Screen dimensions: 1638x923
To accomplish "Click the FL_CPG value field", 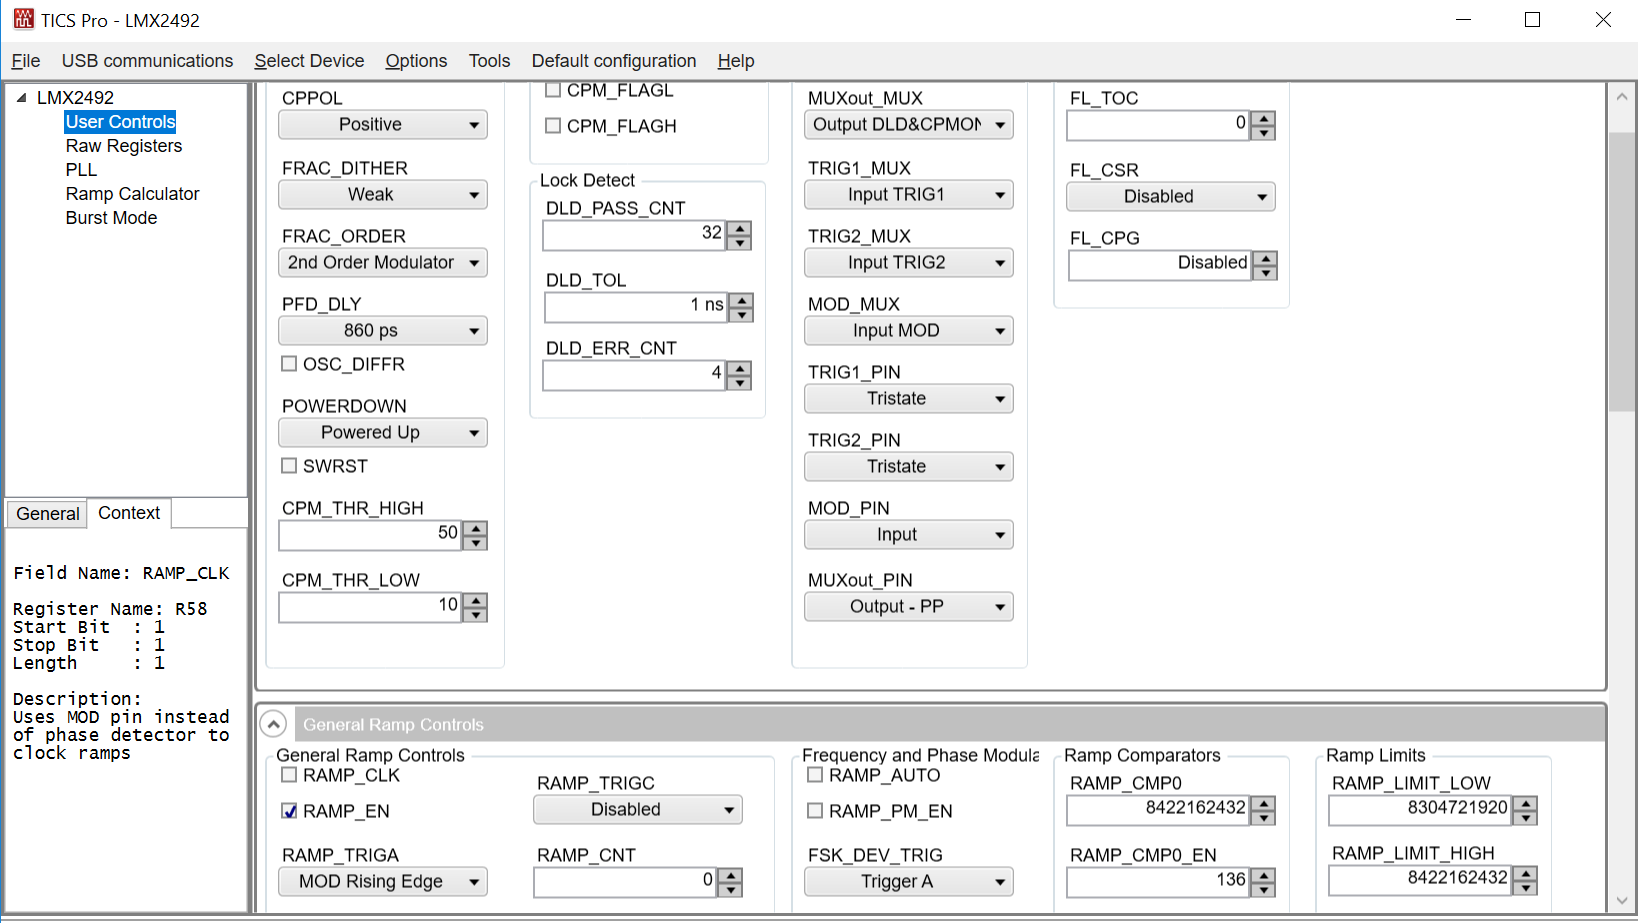I will coord(1160,266).
